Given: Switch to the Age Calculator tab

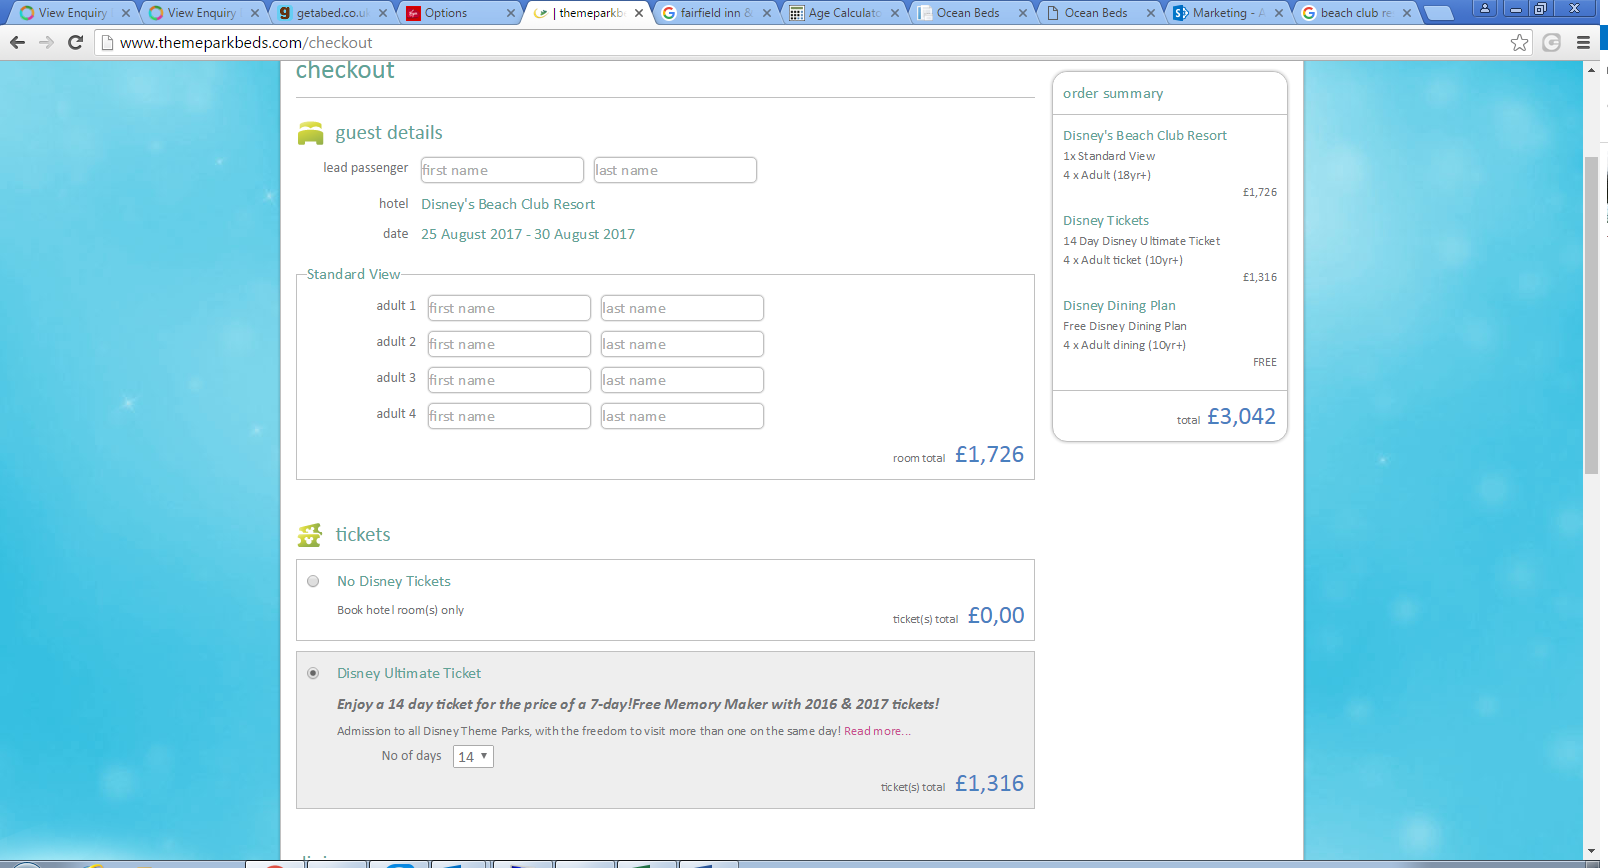Looking at the screenshot, I should click(x=844, y=13).
